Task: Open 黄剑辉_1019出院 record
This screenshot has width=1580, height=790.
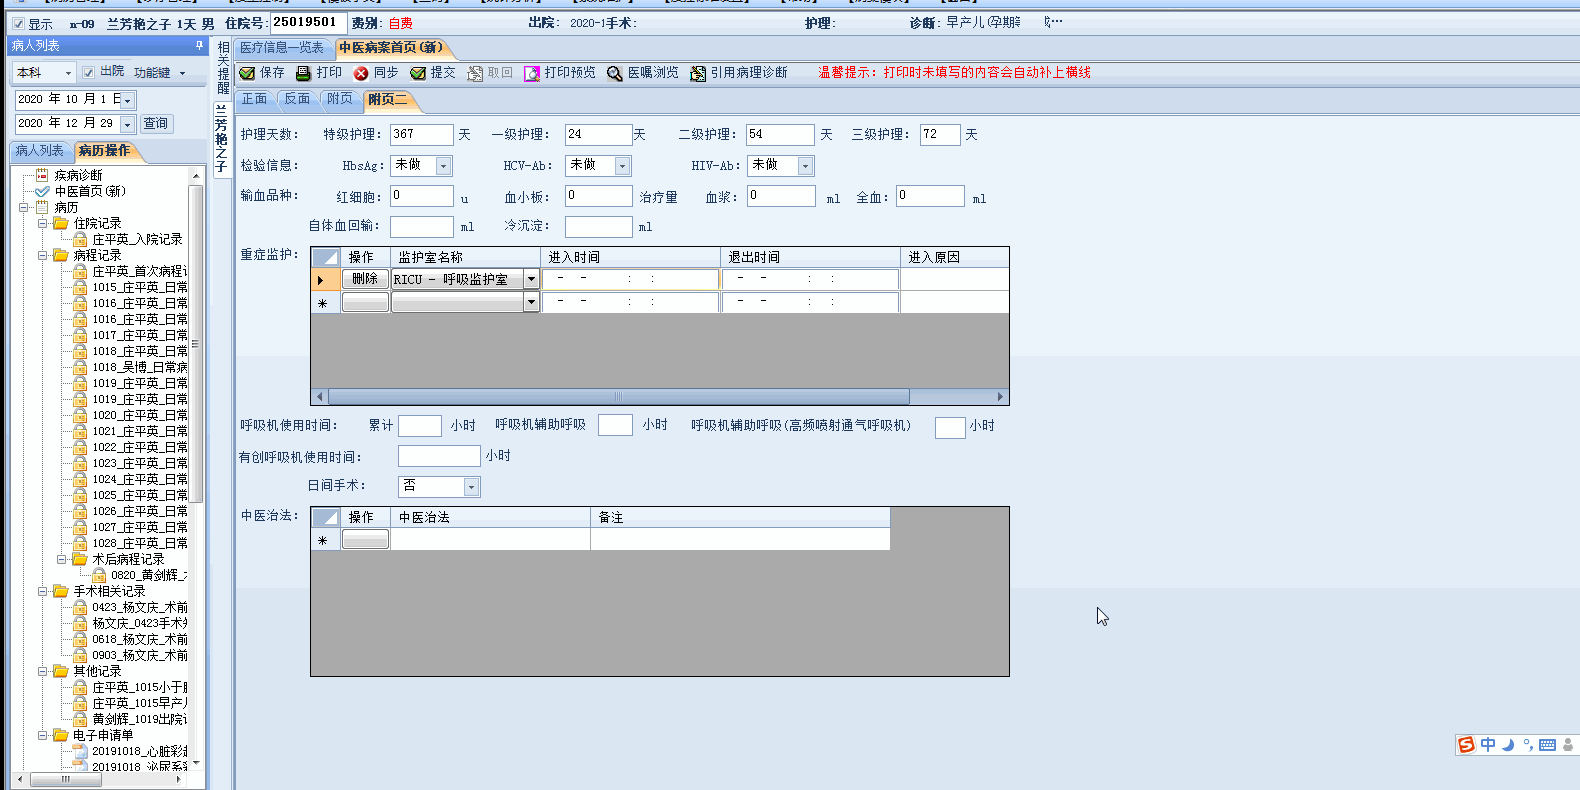Action: click(140, 719)
